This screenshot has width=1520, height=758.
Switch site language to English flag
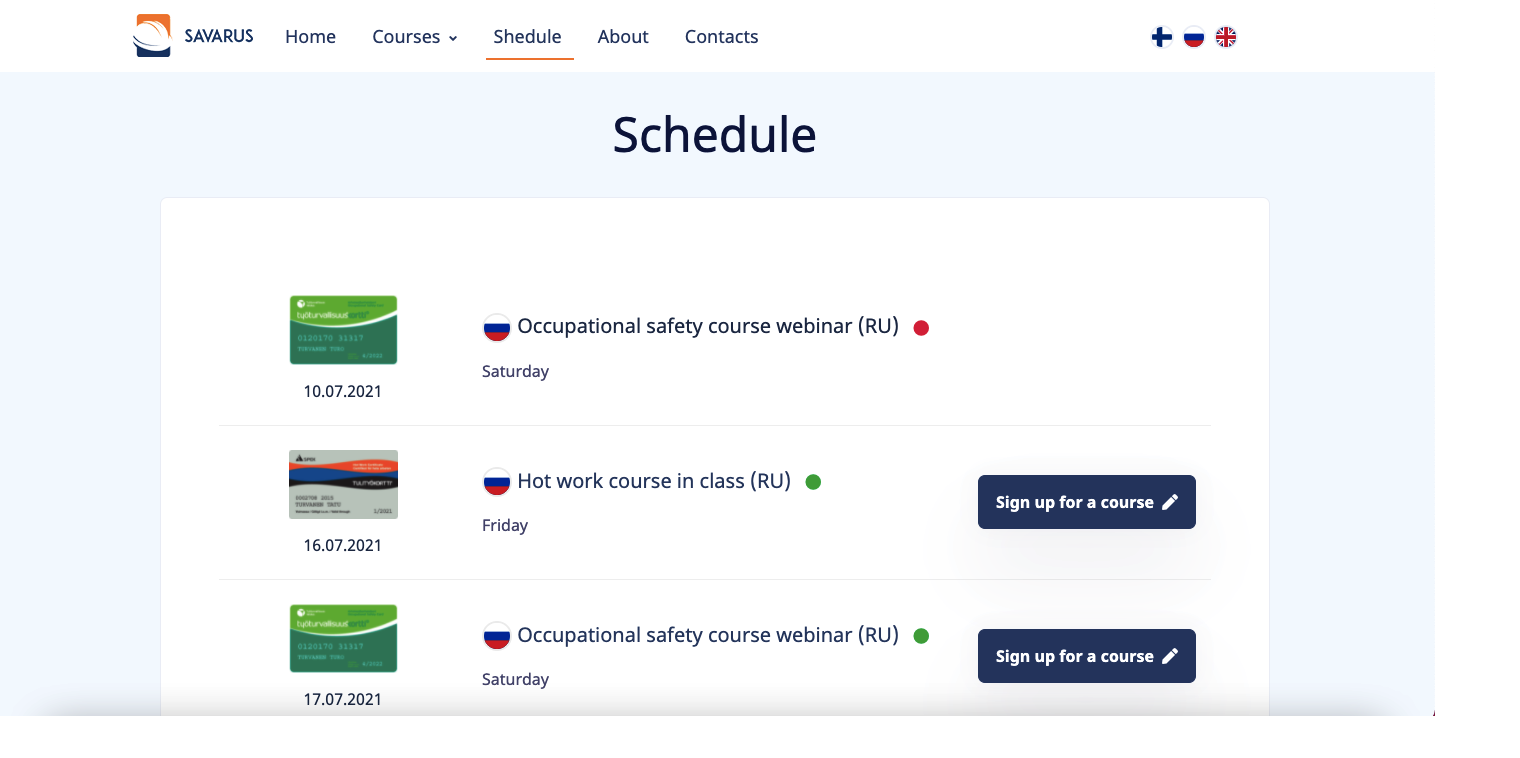pos(1225,37)
